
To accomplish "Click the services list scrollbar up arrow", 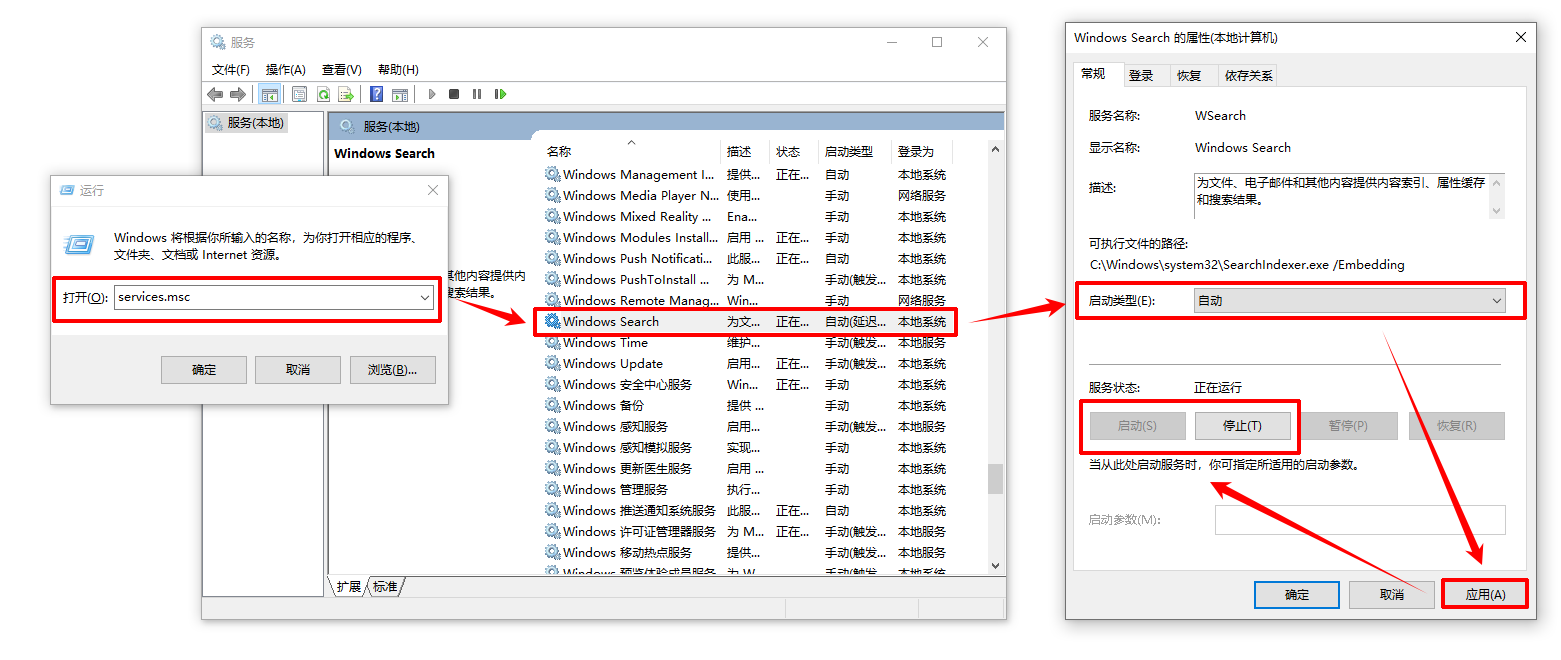I will click(x=995, y=150).
